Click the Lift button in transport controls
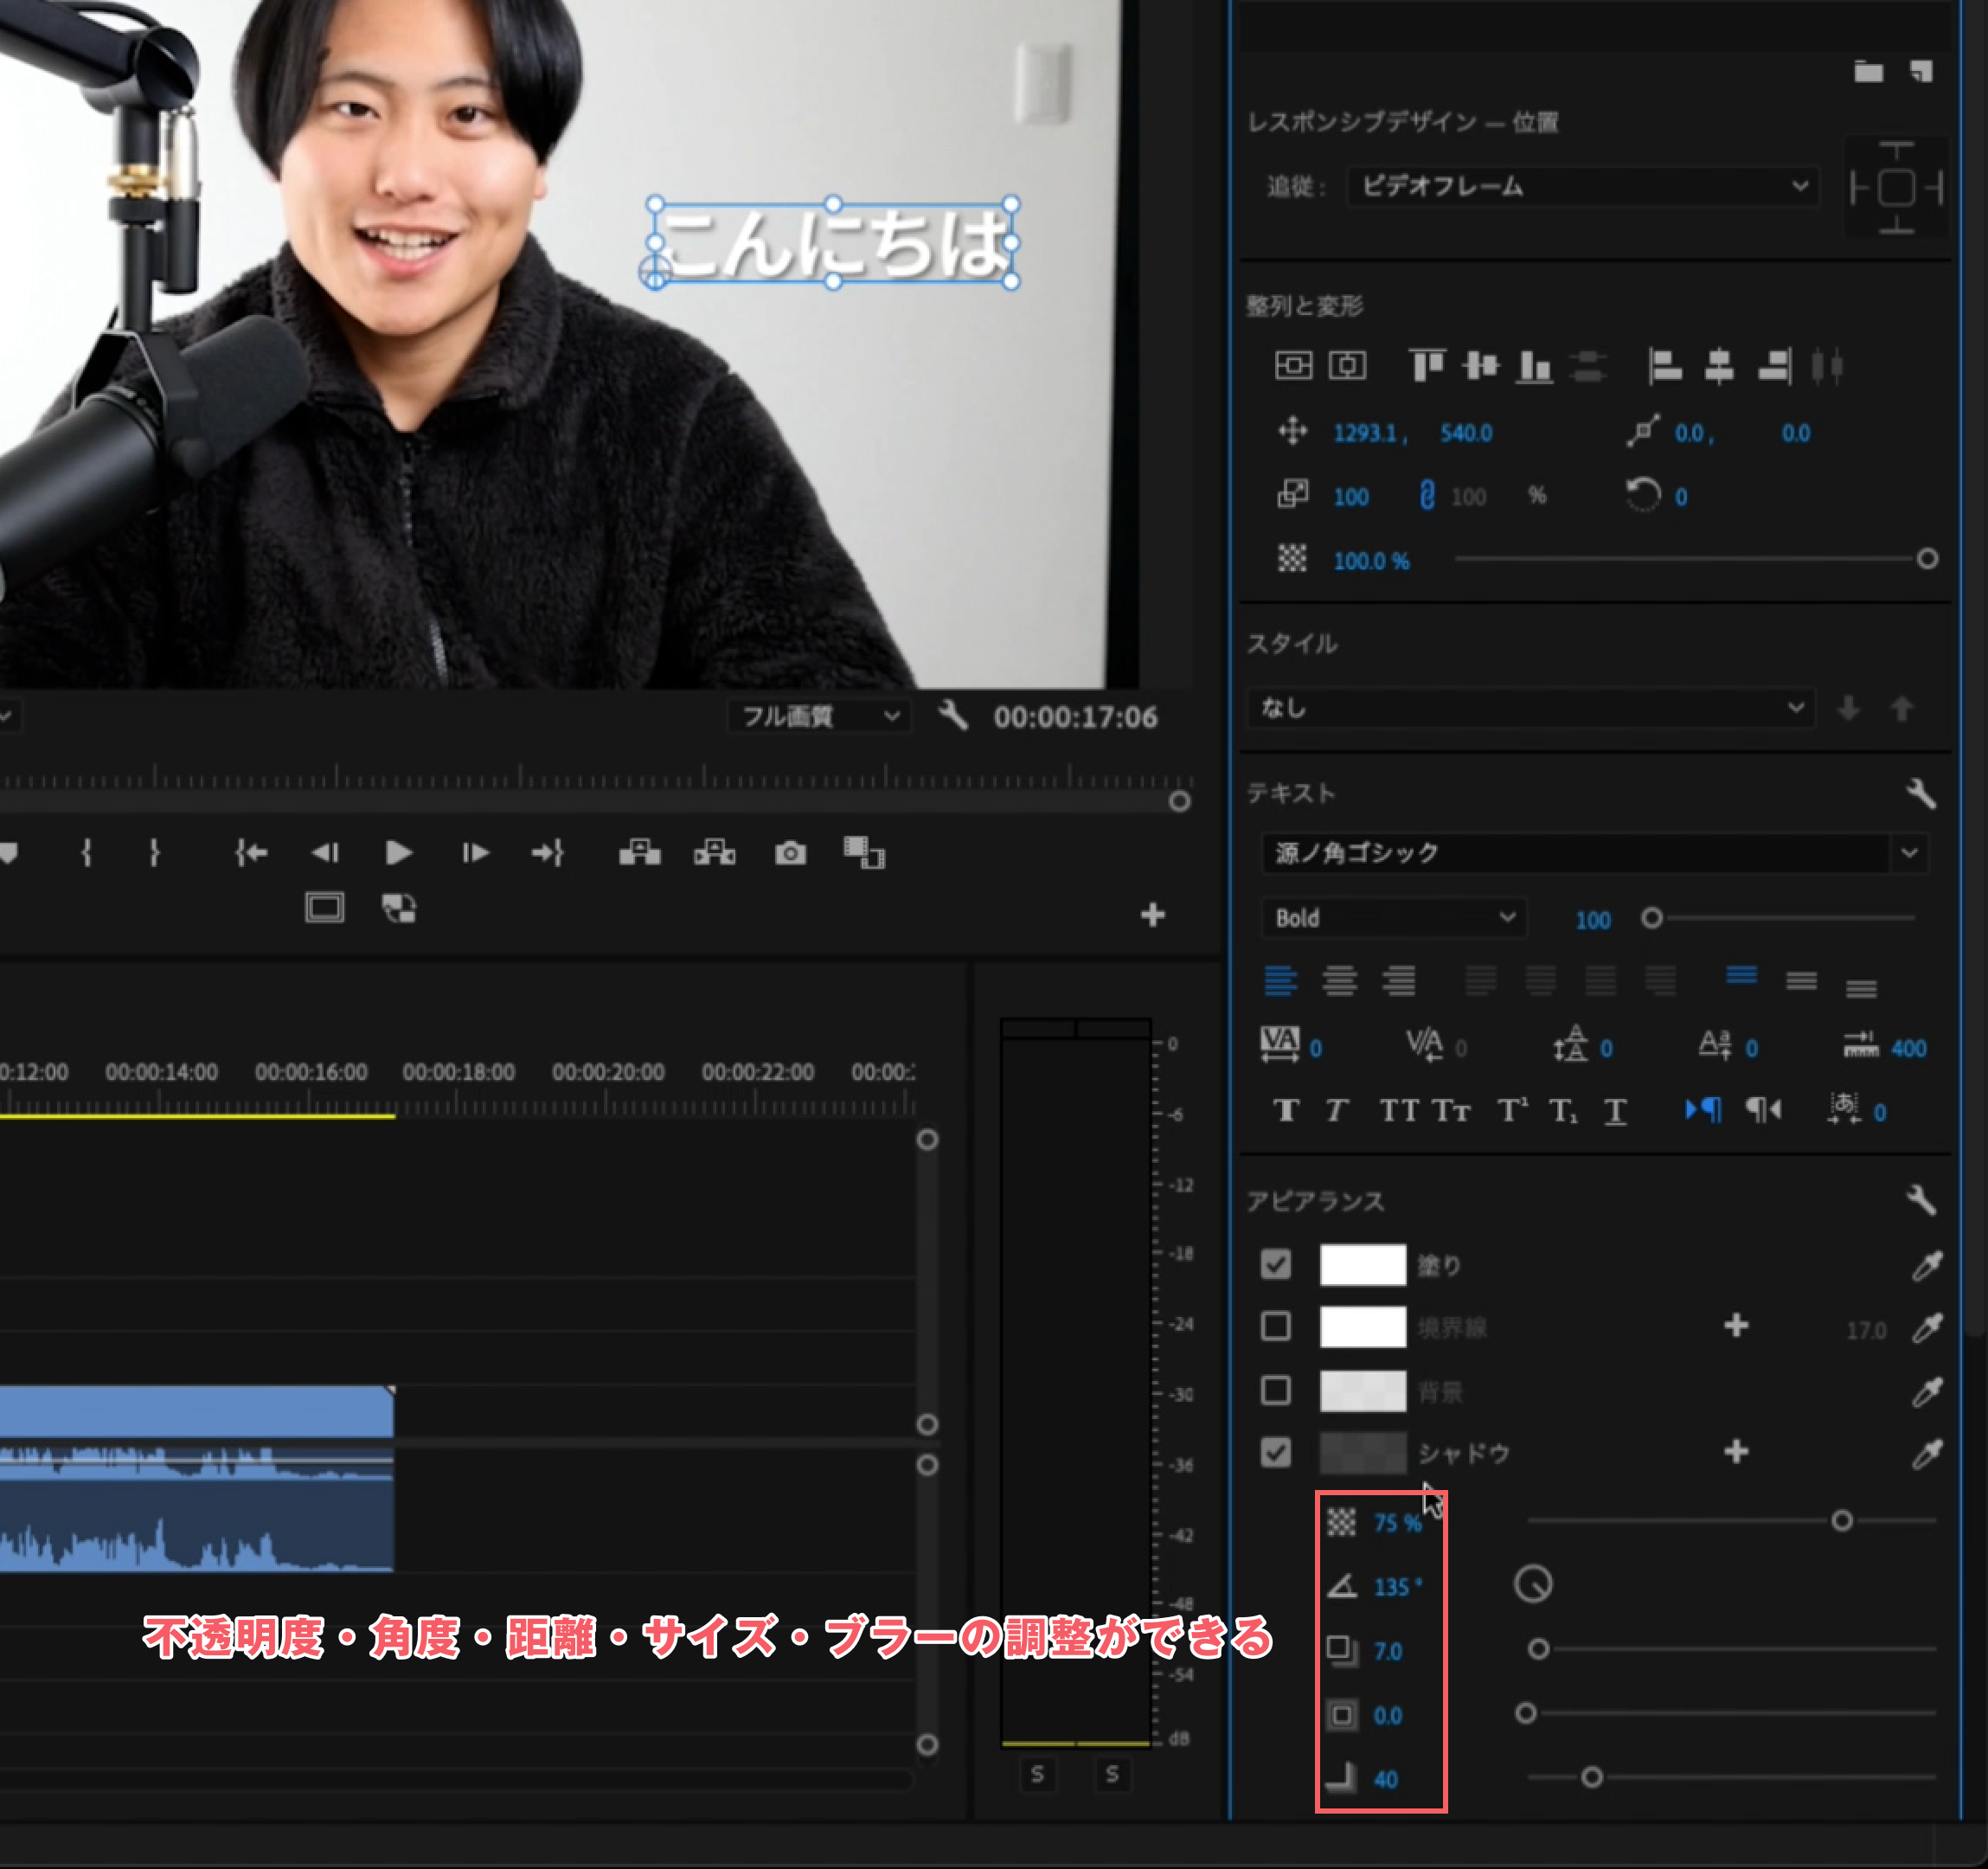The width and height of the screenshot is (1988, 1869). point(640,853)
